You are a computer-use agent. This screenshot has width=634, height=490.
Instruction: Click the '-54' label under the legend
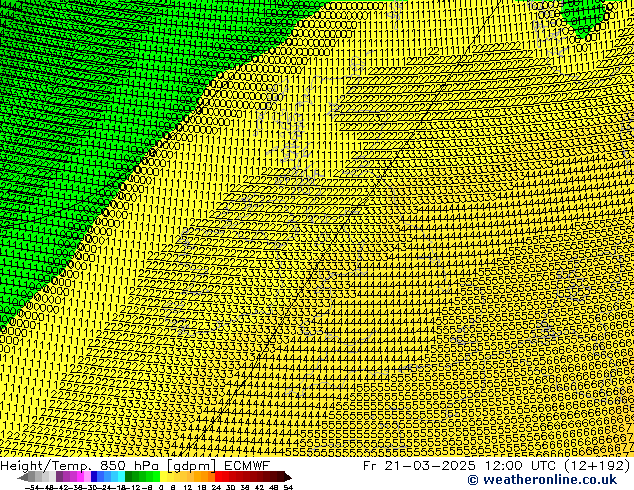tap(32, 487)
